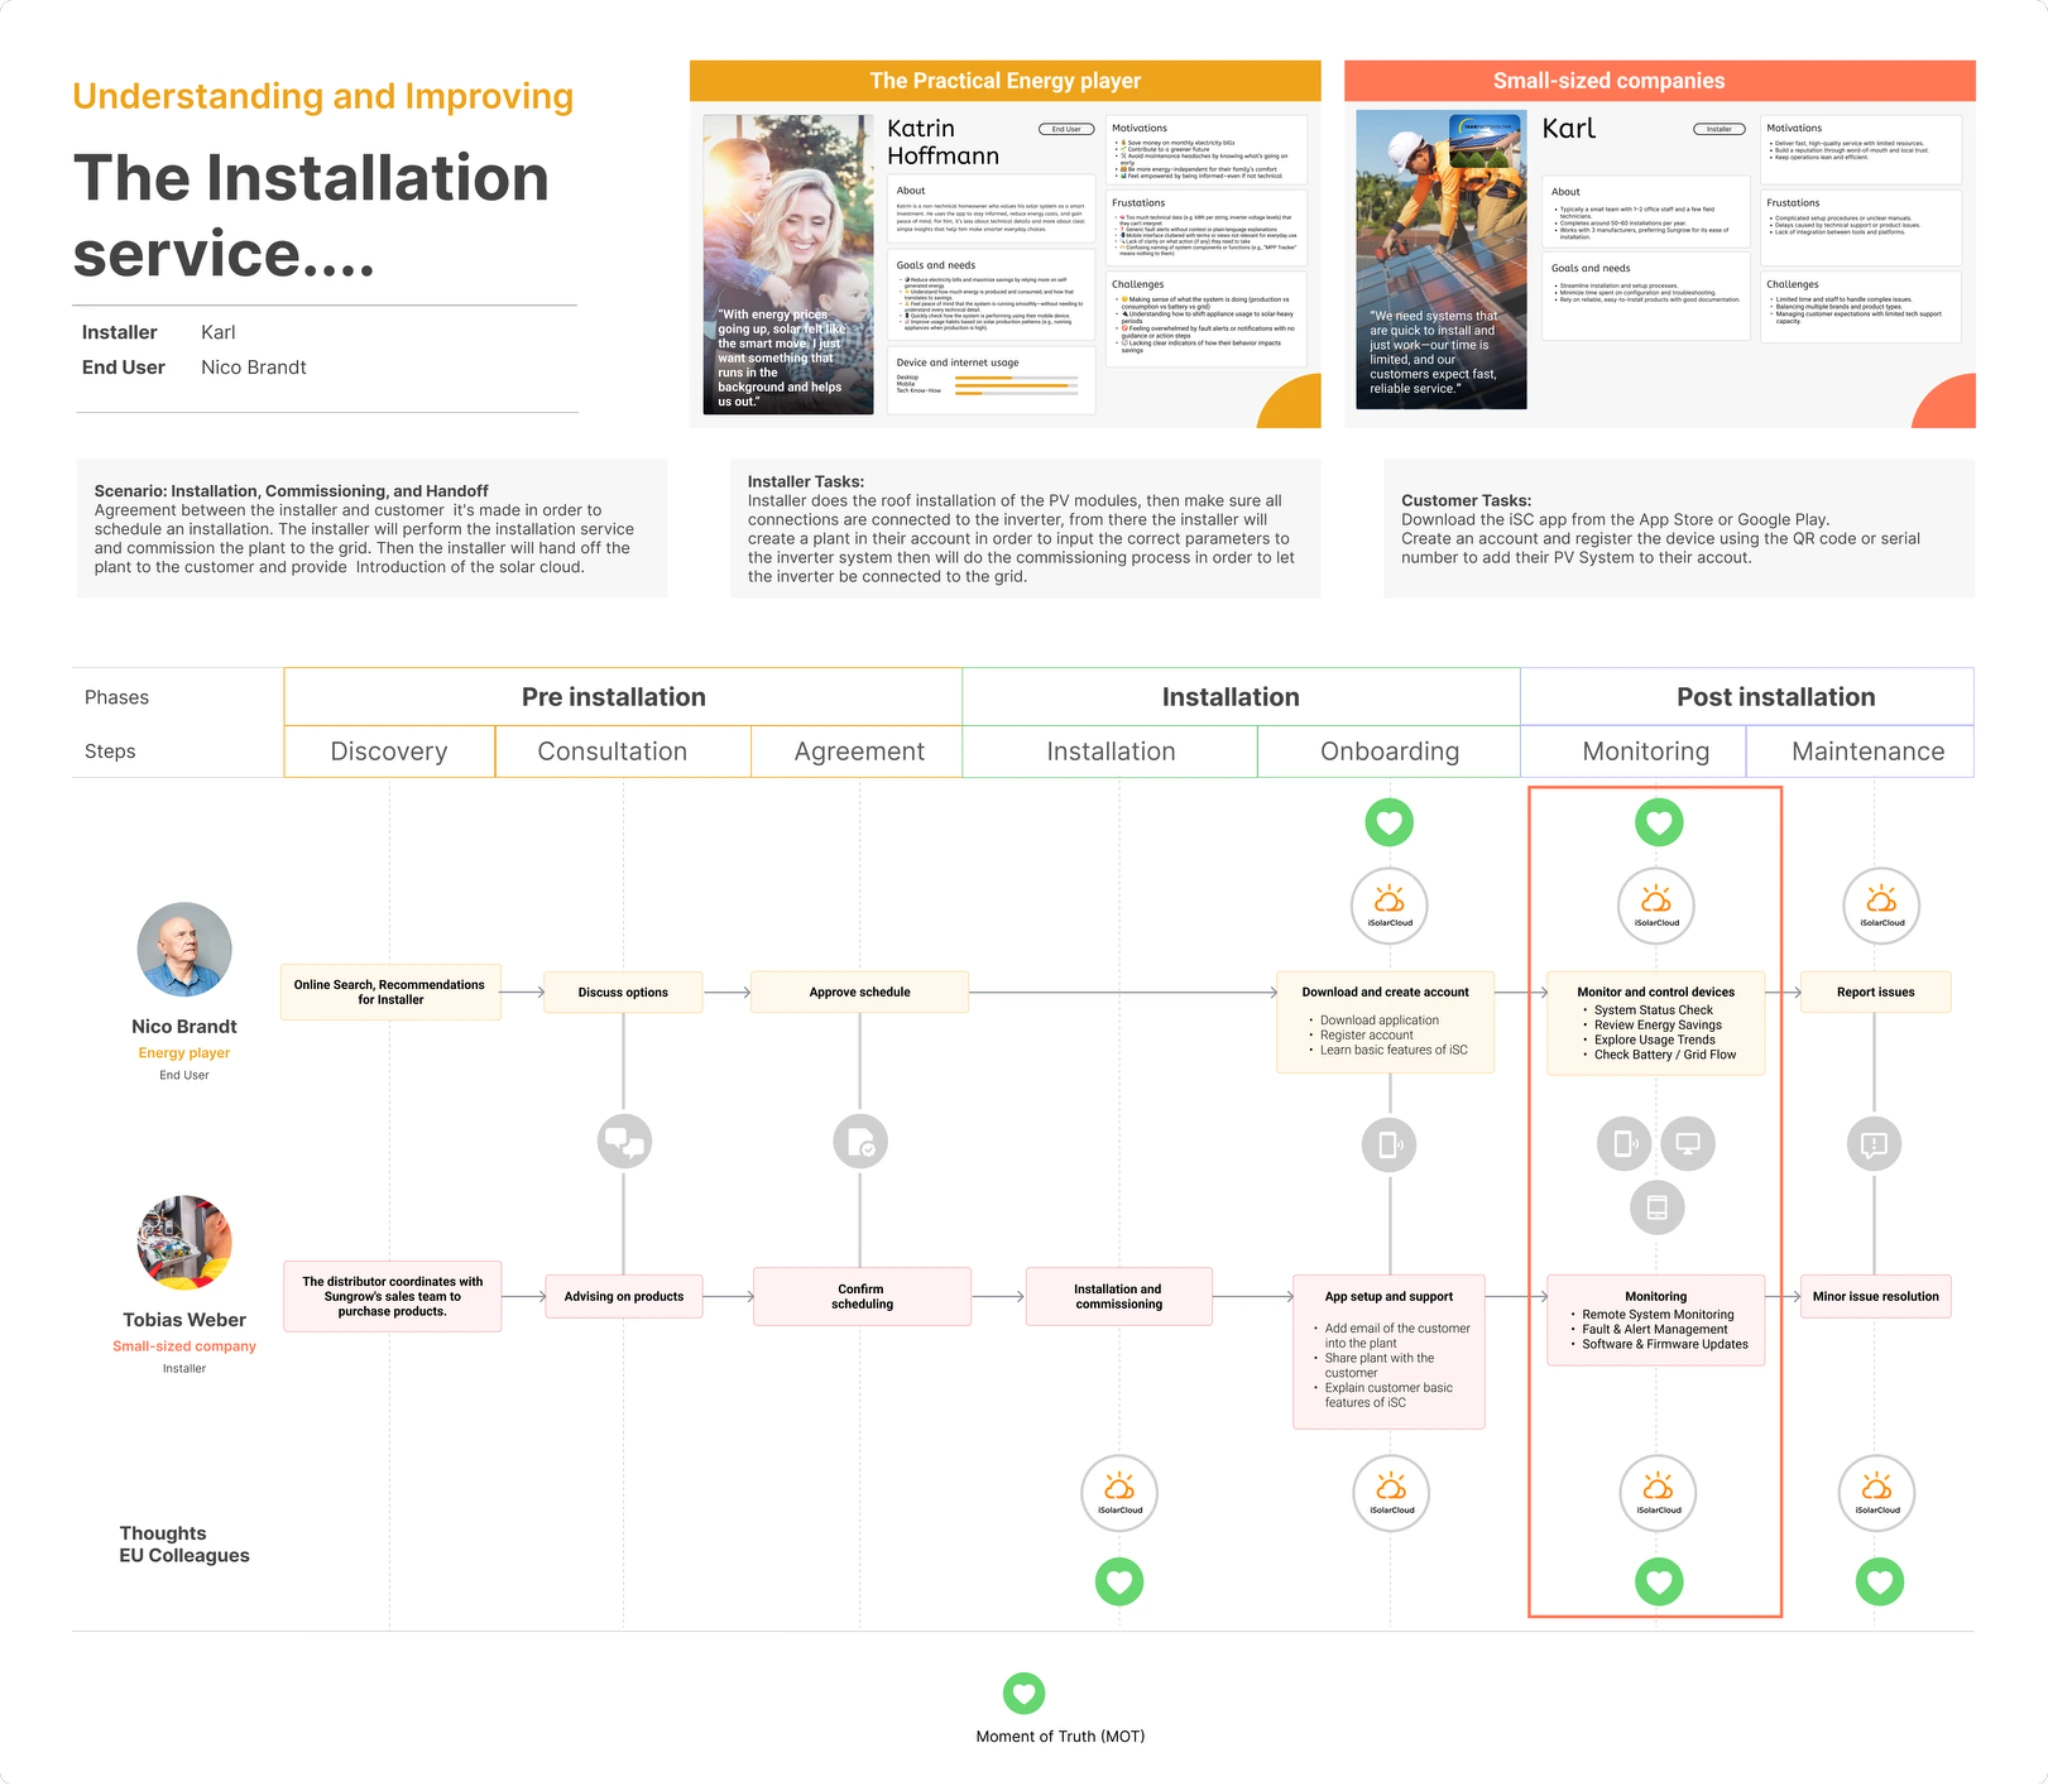Click the Thoughts-row green heart in Installation column
The width and height of the screenshot is (2048, 1784).
click(x=1119, y=1582)
